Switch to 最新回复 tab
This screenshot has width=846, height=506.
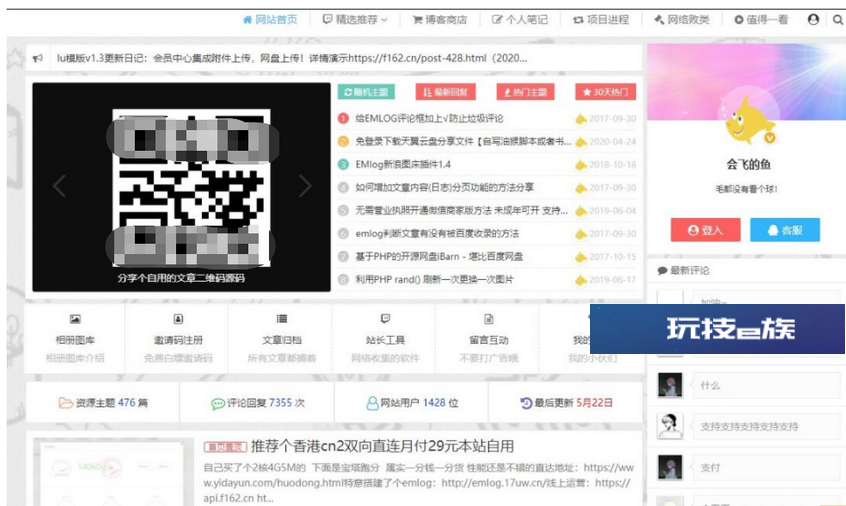(445, 92)
